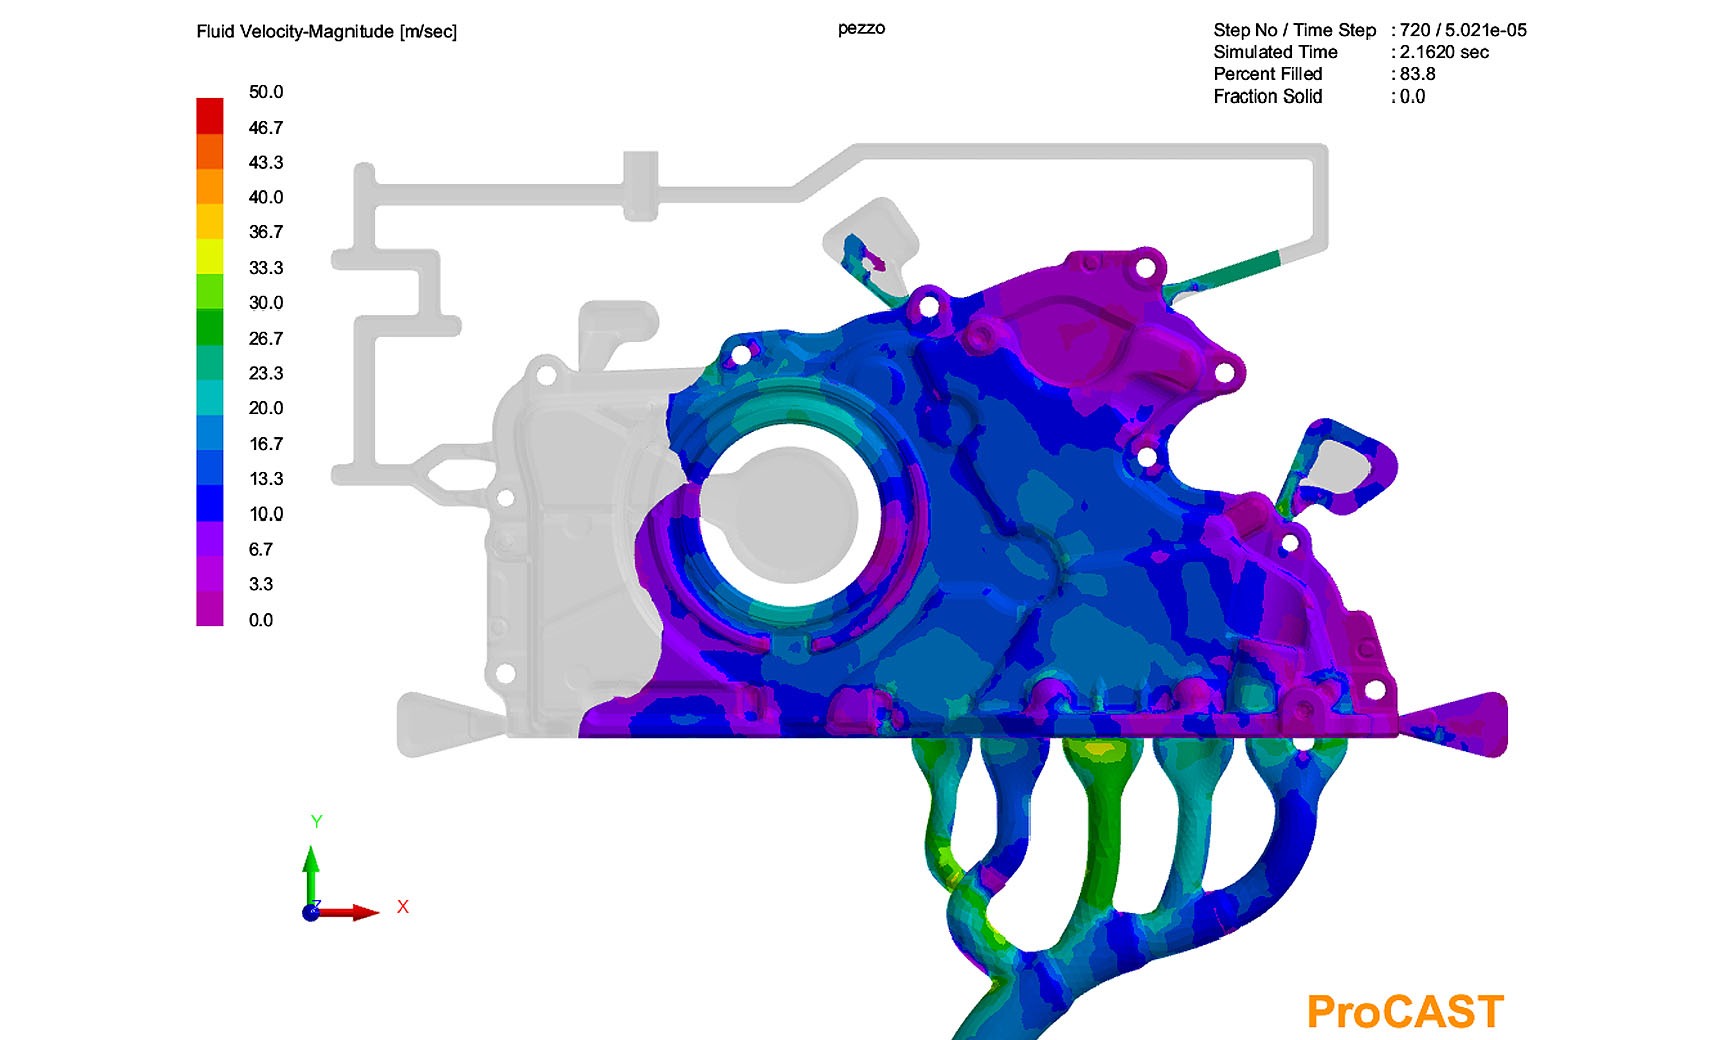Click the large circular bore in casting
Image resolution: width=1720 pixels, height=1040 pixels.
point(789,514)
